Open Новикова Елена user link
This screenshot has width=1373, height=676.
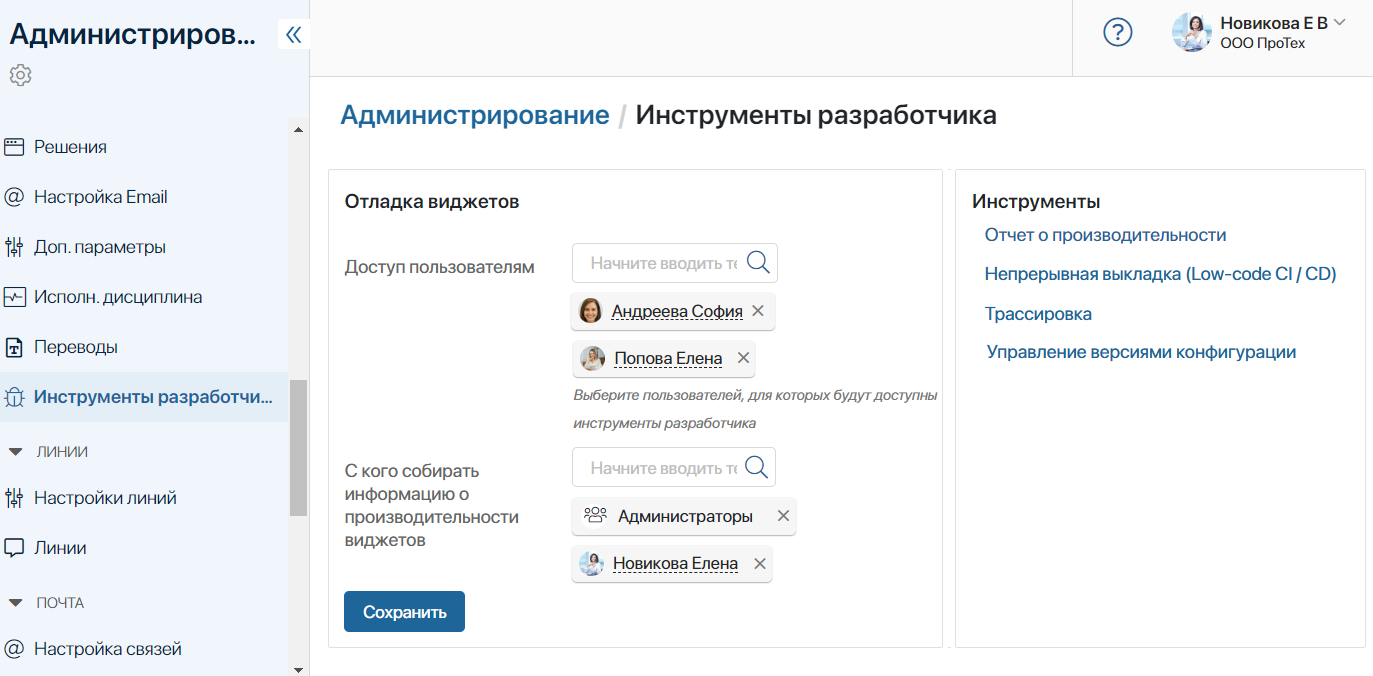point(675,564)
